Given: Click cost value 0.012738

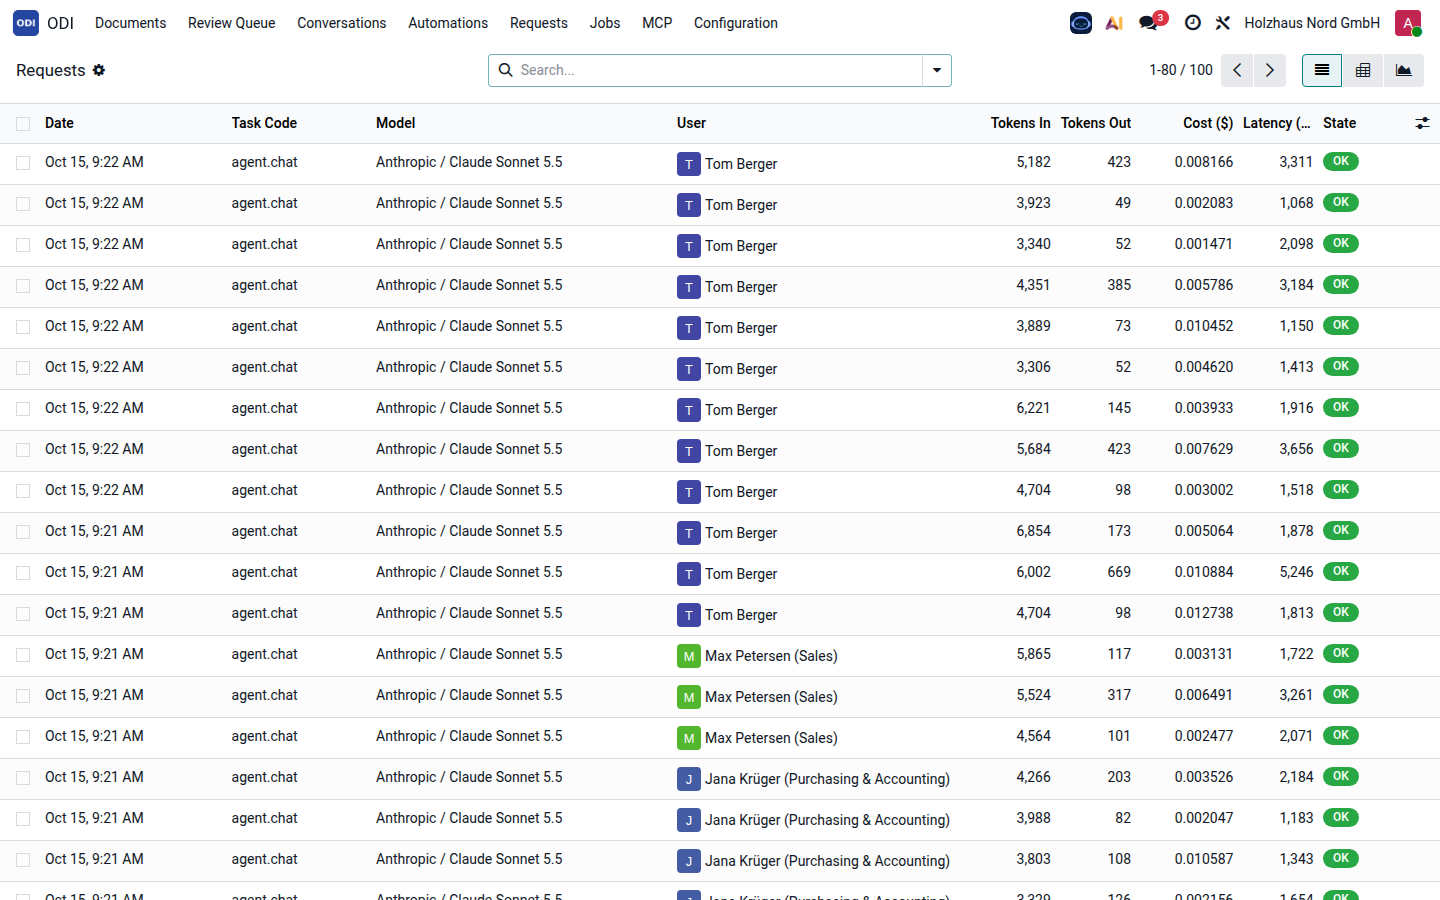Looking at the screenshot, I should [1204, 613].
